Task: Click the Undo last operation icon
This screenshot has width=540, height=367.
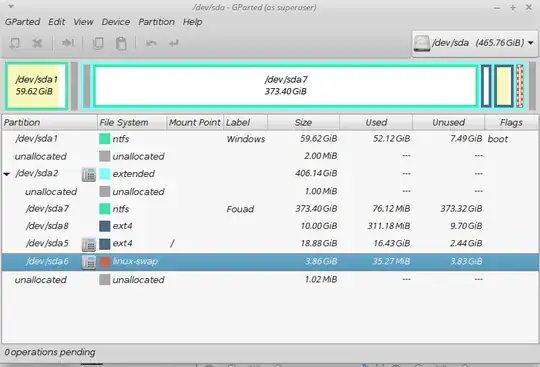Action: coord(151,43)
